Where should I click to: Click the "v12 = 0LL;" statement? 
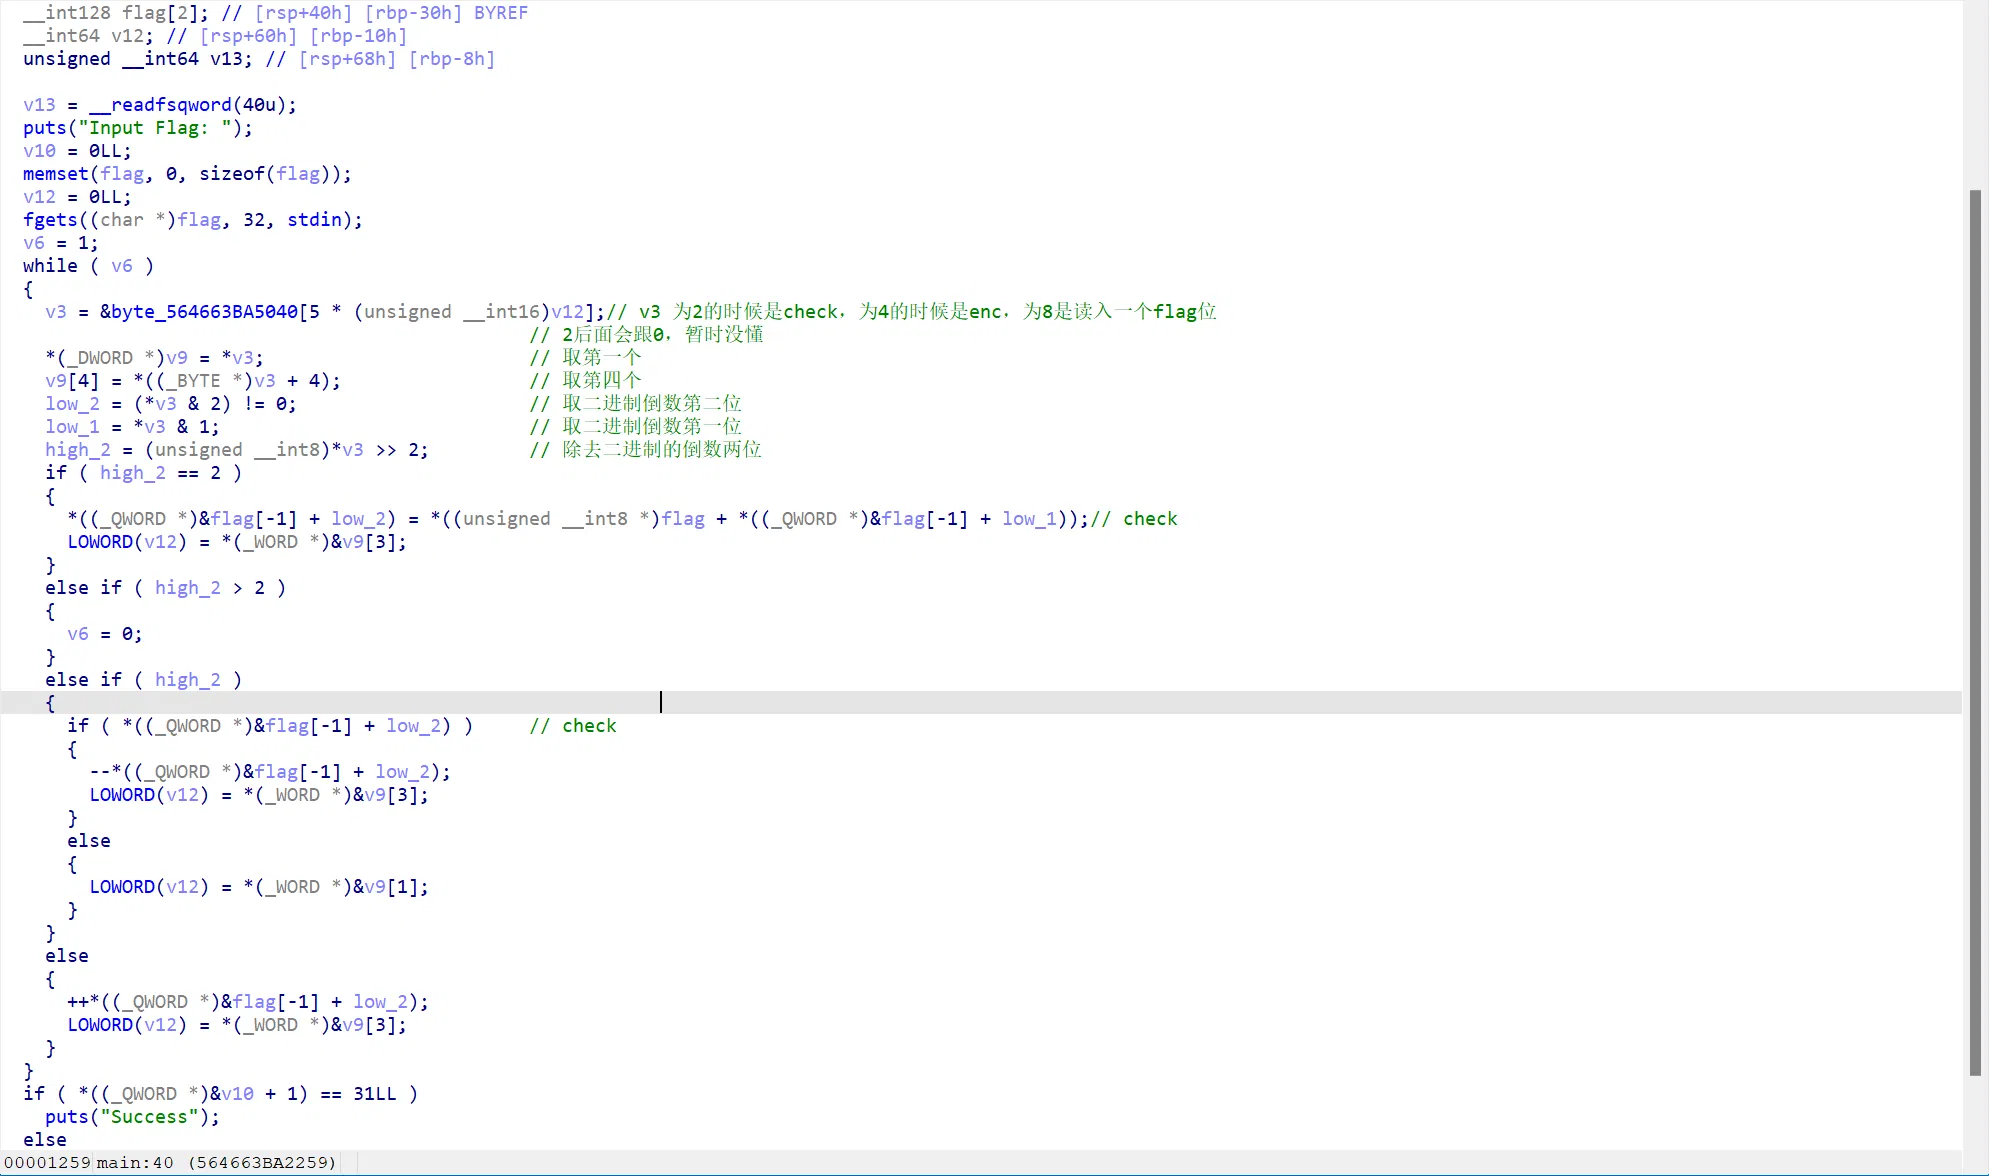coord(77,197)
